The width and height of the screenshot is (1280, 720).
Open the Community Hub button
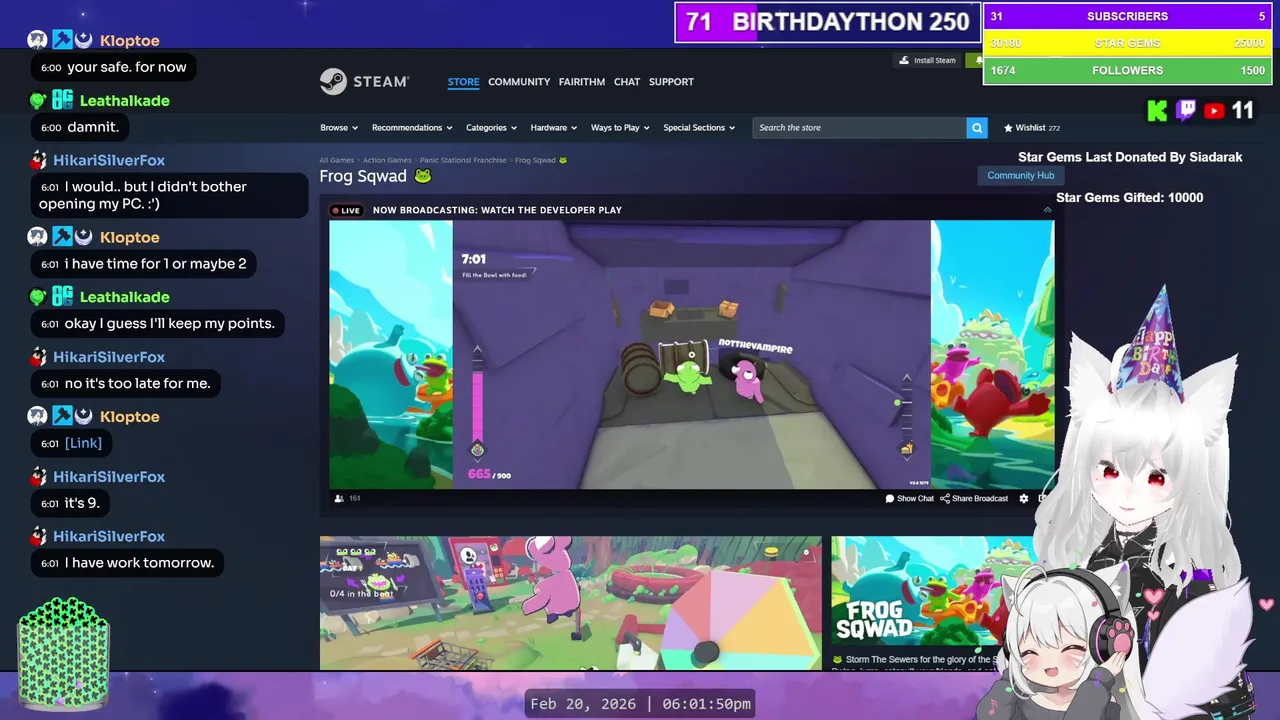[x=1020, y=175]
